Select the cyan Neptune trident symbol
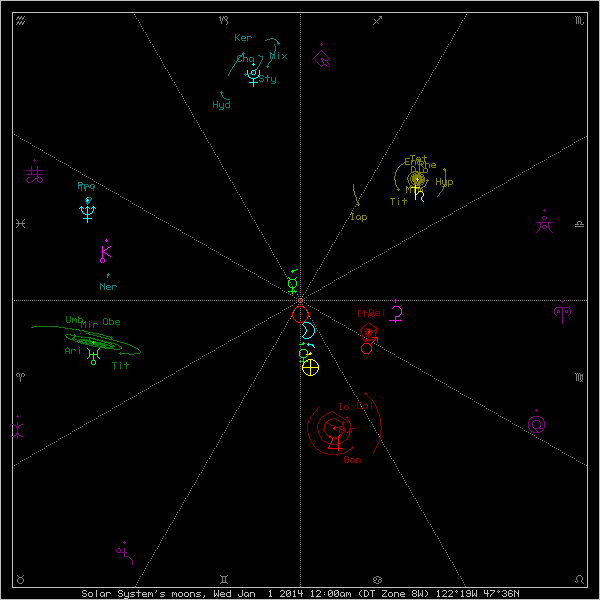This screenshot has height=600, width=600. tap(87, 211)
